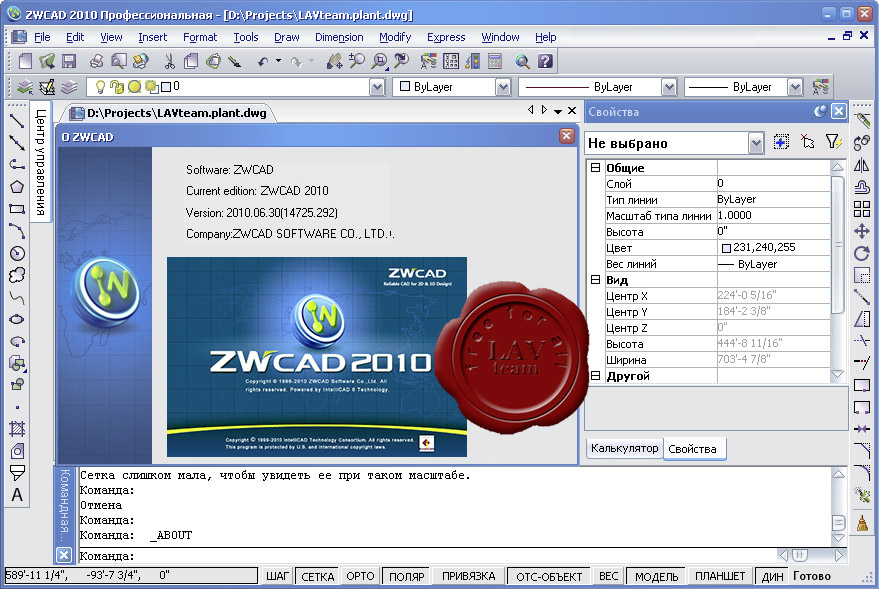
Task: Create a new drawing with New icon
Action: (x=25, y=61)
